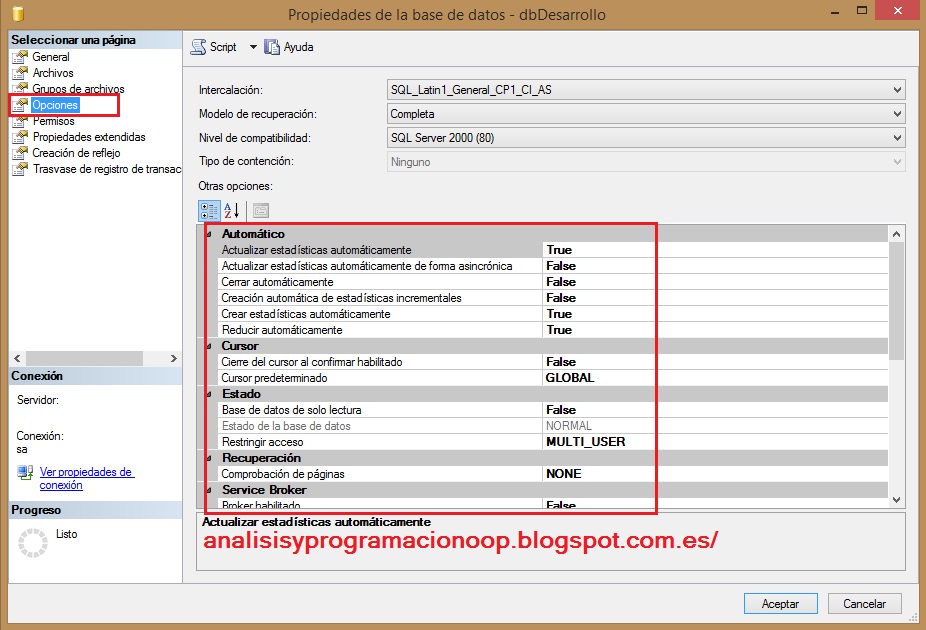Switch to categorized view icon
Viewport: 926px width, 630px height.
(209, 210)
